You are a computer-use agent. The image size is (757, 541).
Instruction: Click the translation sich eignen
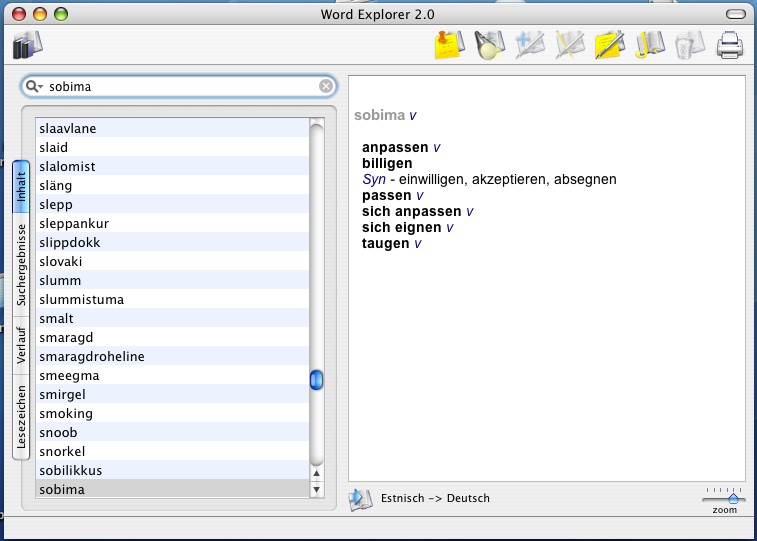pos(402,227)
